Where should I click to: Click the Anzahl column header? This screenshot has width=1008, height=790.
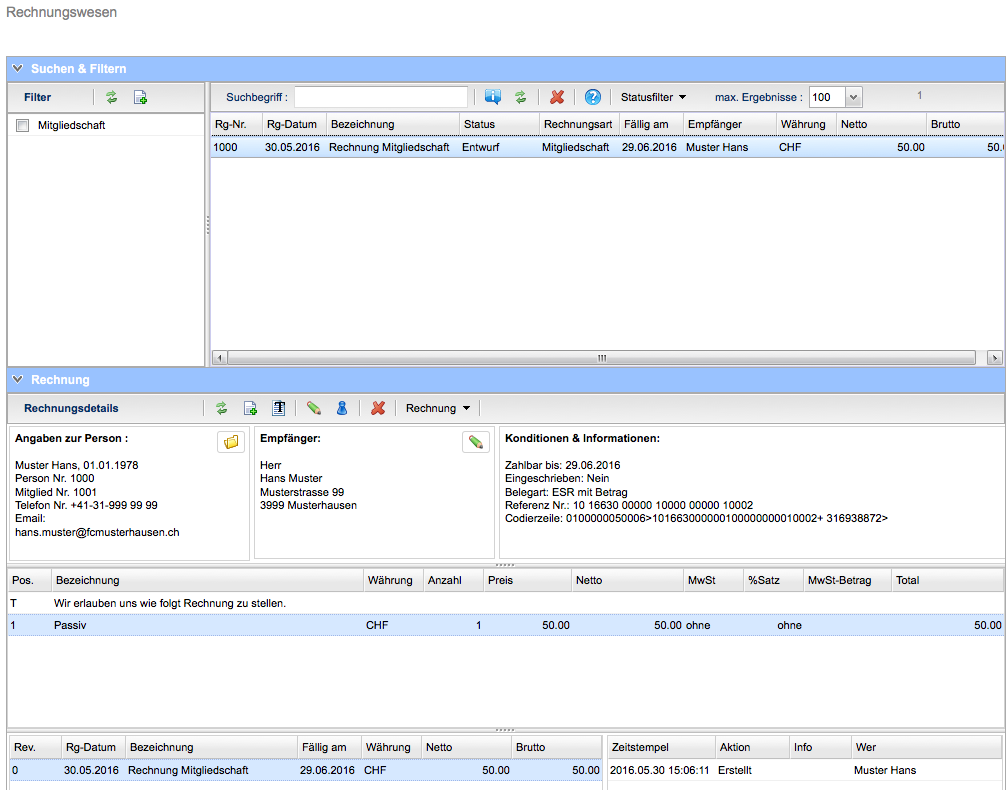pyautogui.click(x=453, y=580)
